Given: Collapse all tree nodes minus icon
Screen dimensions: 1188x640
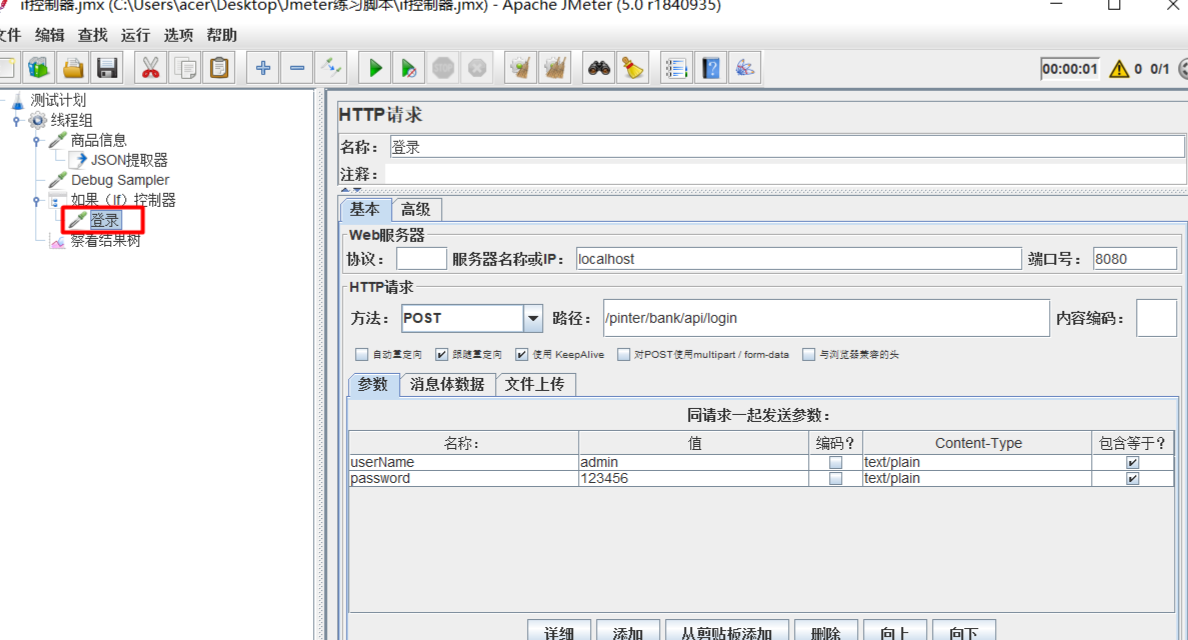Looking at the screenshot, I should point(297,68).
